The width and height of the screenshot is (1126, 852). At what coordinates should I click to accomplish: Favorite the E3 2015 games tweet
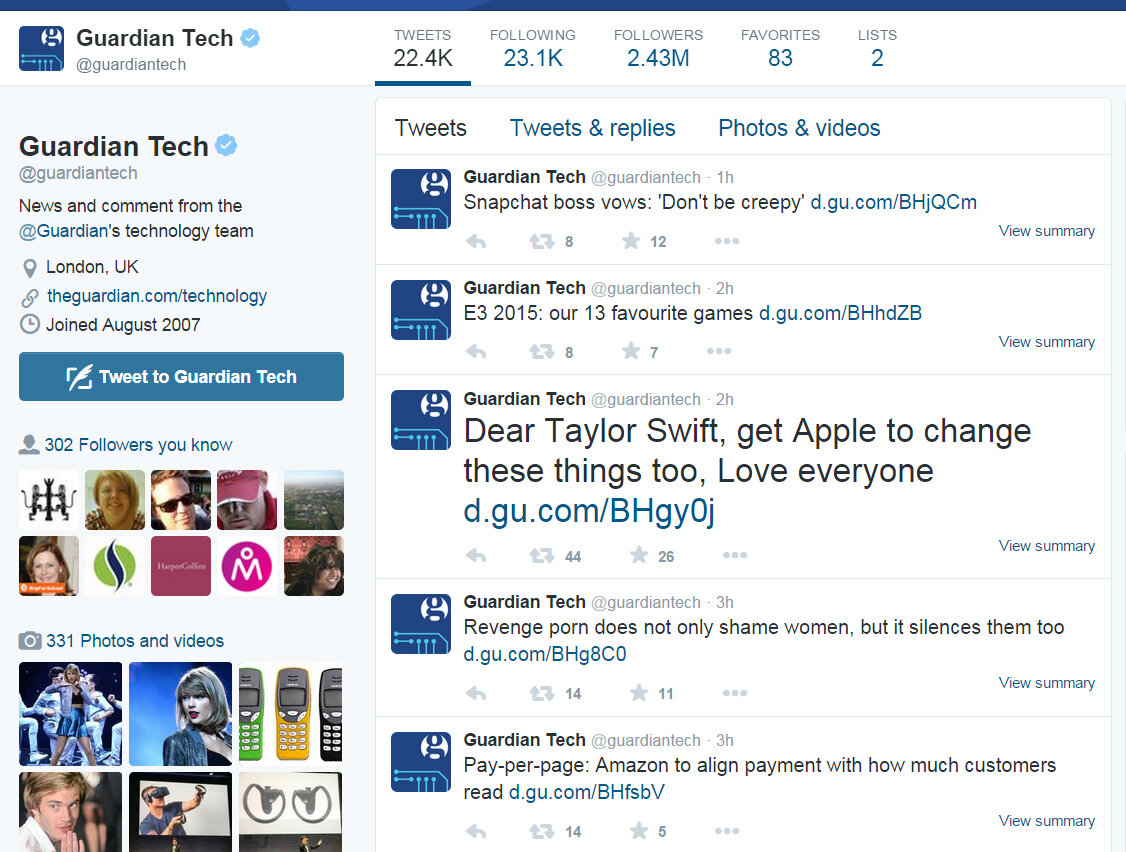[631, 351]
